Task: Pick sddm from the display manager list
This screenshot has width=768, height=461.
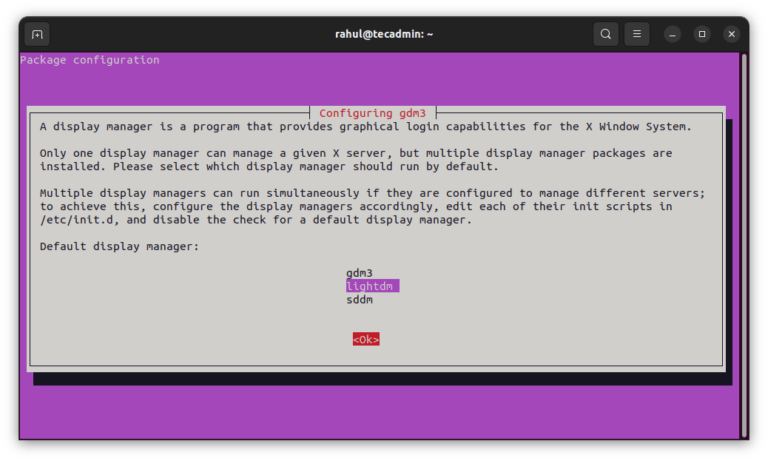Action: [x=359, y=299]
